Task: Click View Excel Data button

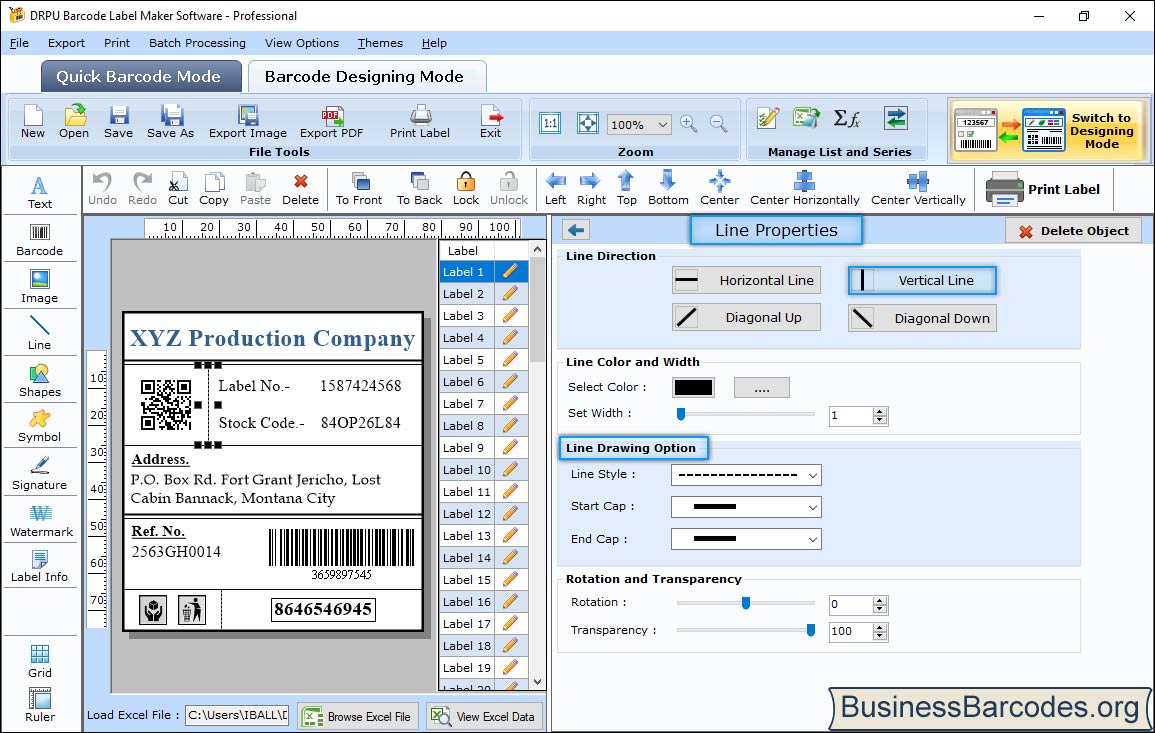Action: coord(484,716)
